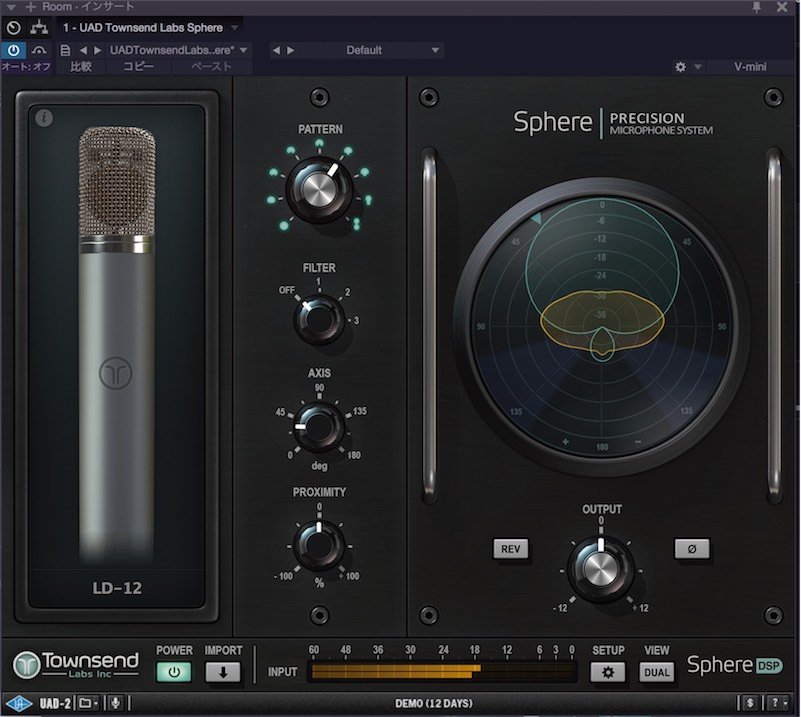Select next Default program arrow
801x717 pixels.
click(290, 50)
